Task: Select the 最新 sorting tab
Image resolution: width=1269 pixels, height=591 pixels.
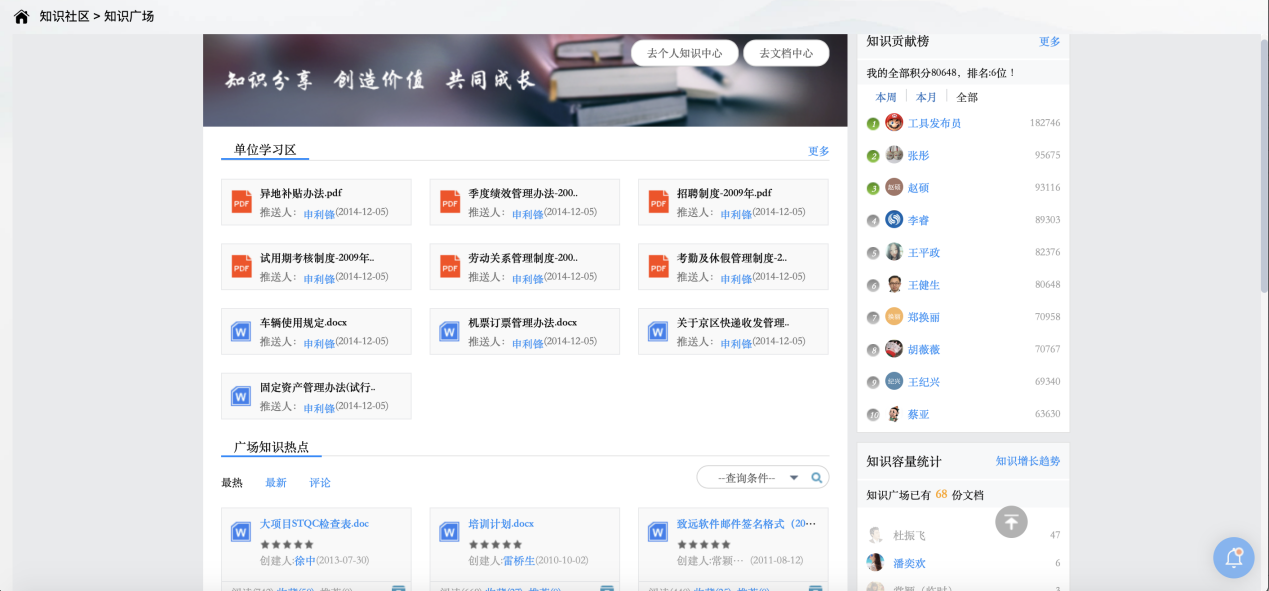Action: (x=276, y=483)
